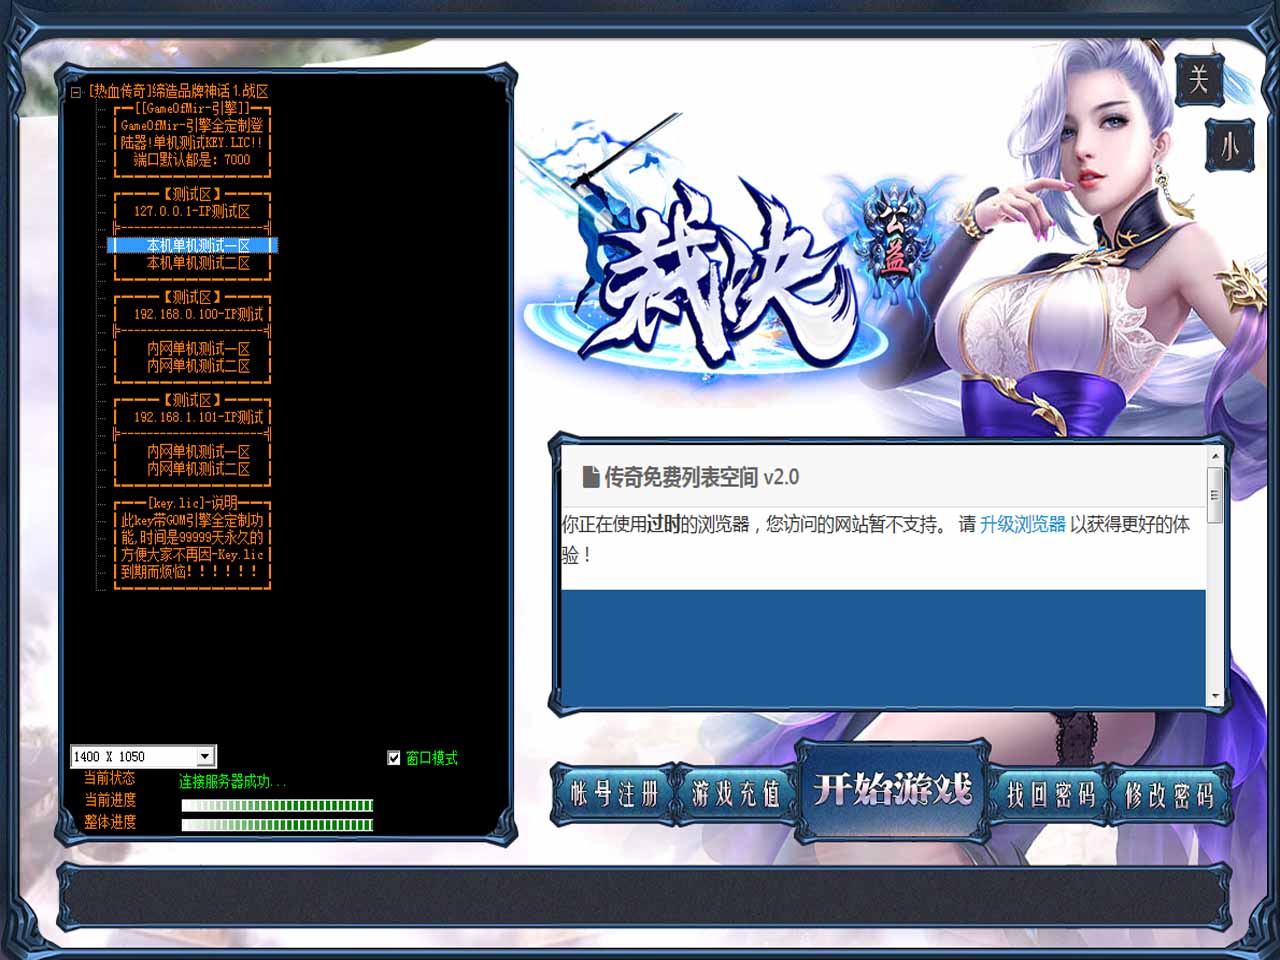The height and width of the screenshot is (960, 1280).
Task: Click the 游戏充值 recharge button
Action: pyautogui.click(x=736, y=795)
